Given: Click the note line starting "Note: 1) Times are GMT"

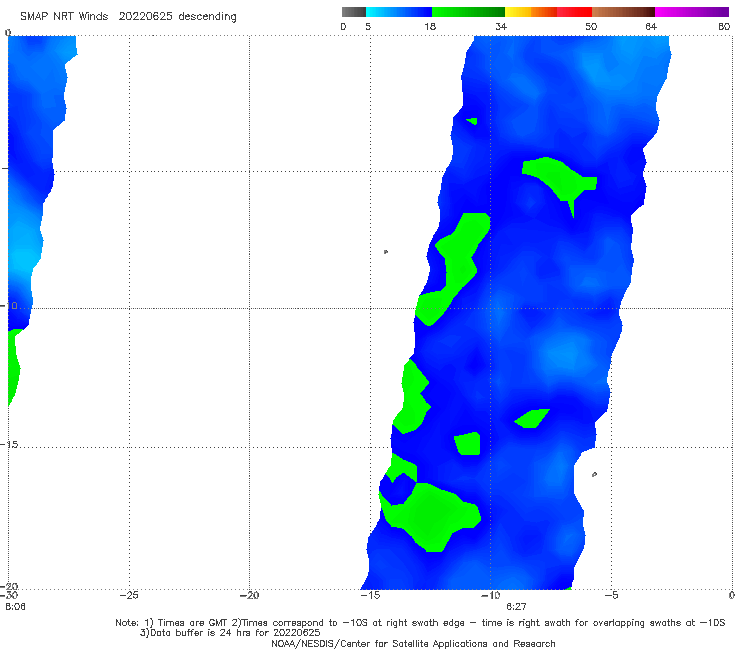Looking at the screenshot, I should 420,623.
